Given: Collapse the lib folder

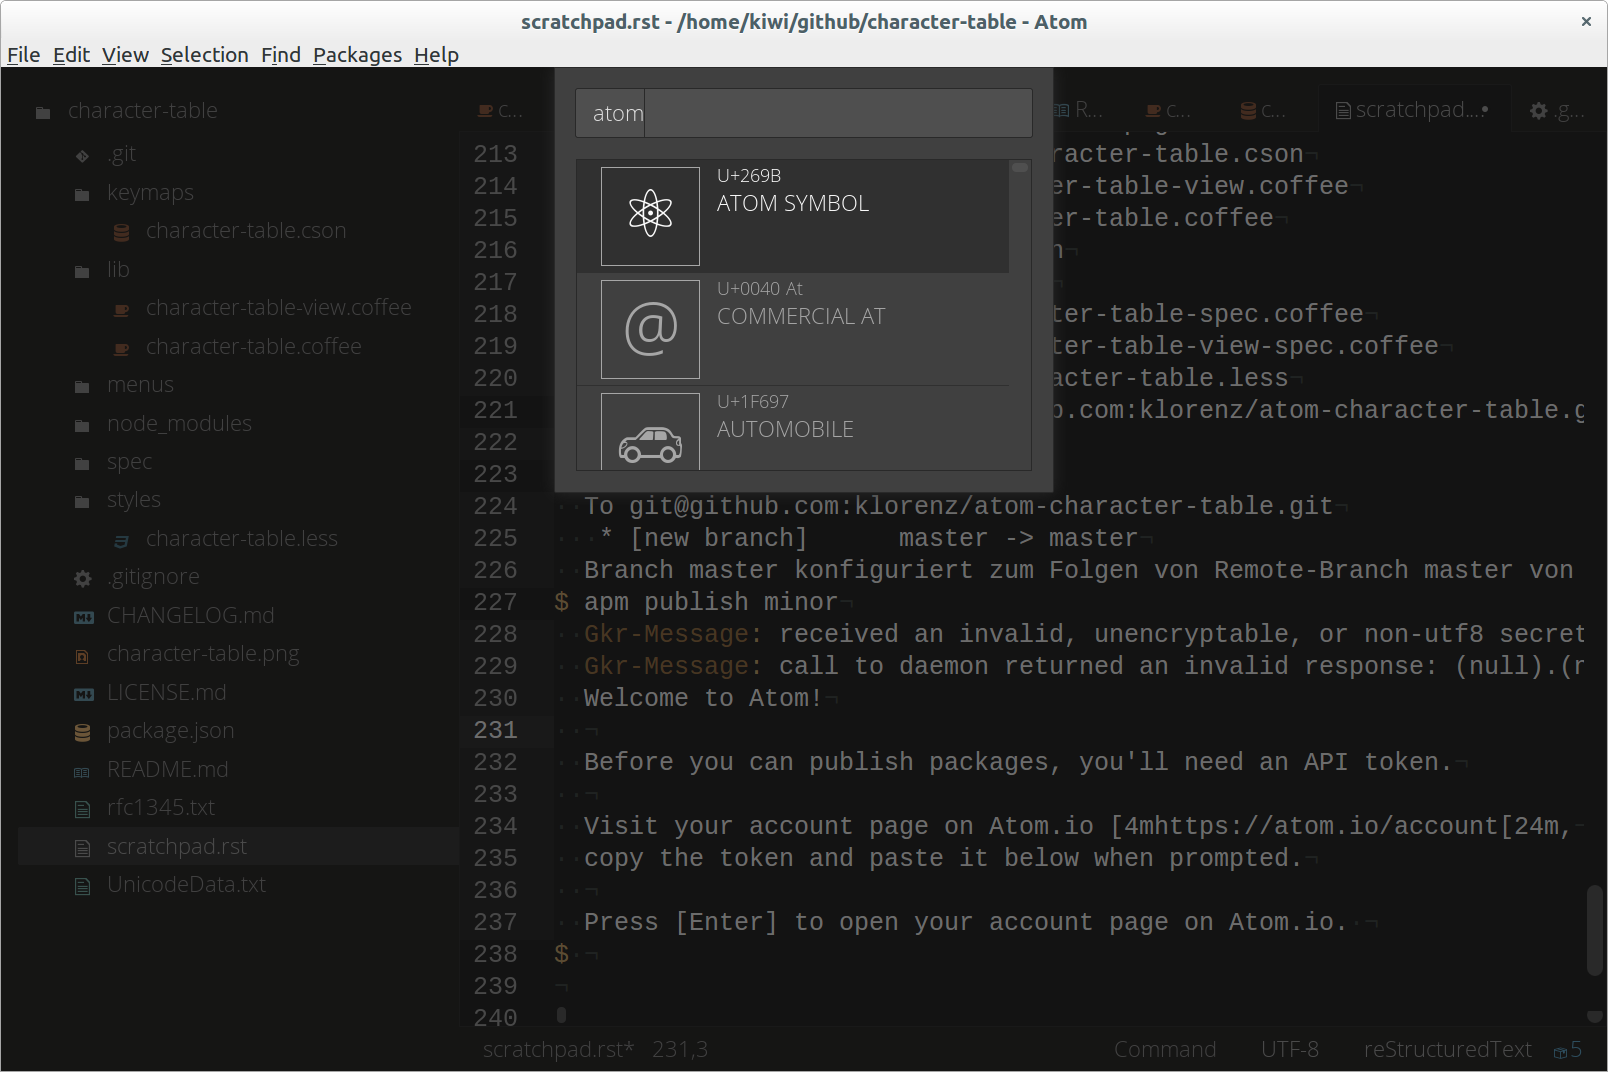Looking at the screenshot, I should pyautogui.click(x=82, y=271).
